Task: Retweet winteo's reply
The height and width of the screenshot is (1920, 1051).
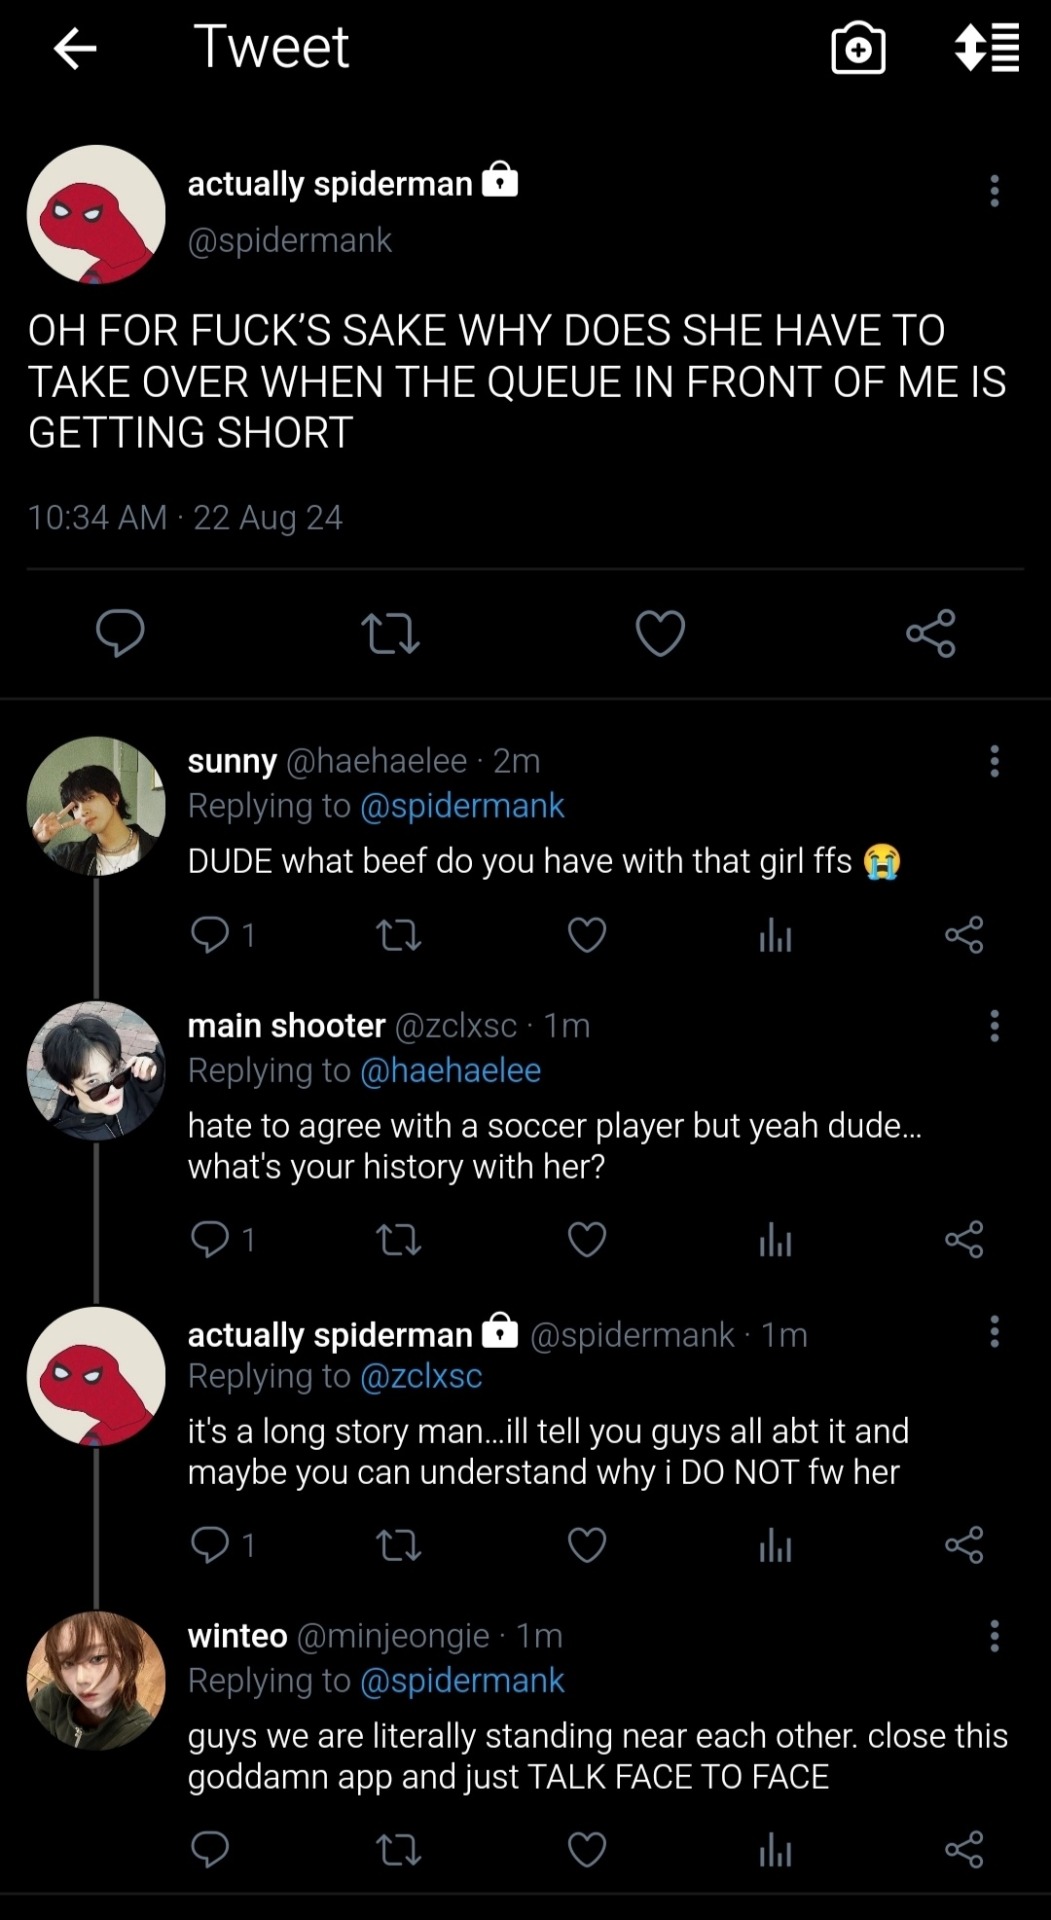Action: tap(398, 1850)
